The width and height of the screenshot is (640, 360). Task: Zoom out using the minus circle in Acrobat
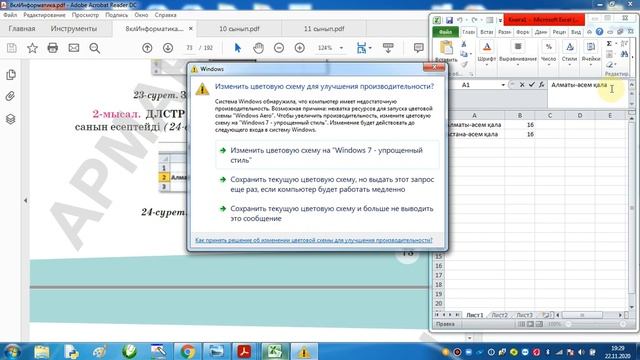pyautogui.click(x=279, y=48)
